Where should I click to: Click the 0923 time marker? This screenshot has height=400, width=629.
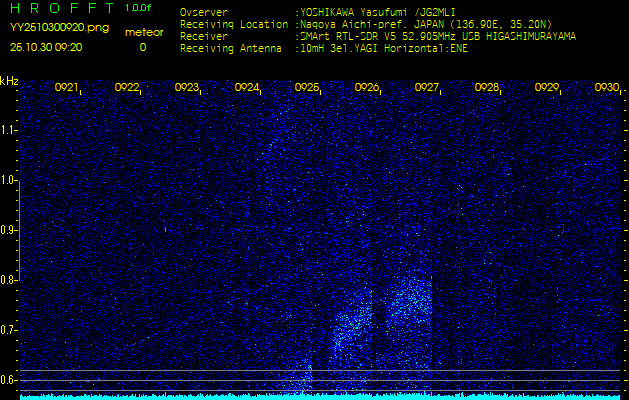[187, 87]
